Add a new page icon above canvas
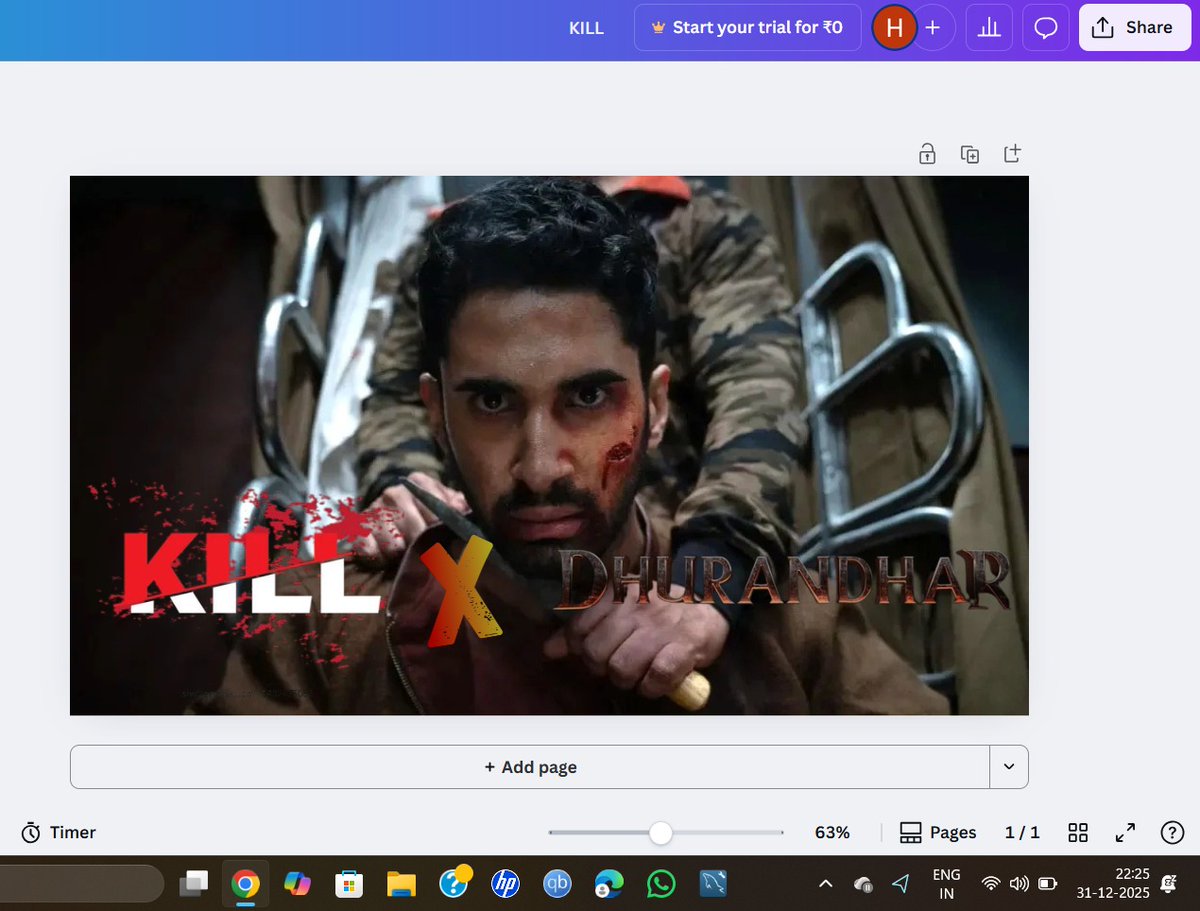Viewport: 1200px width, 911px height. (x=1012, y=154)
